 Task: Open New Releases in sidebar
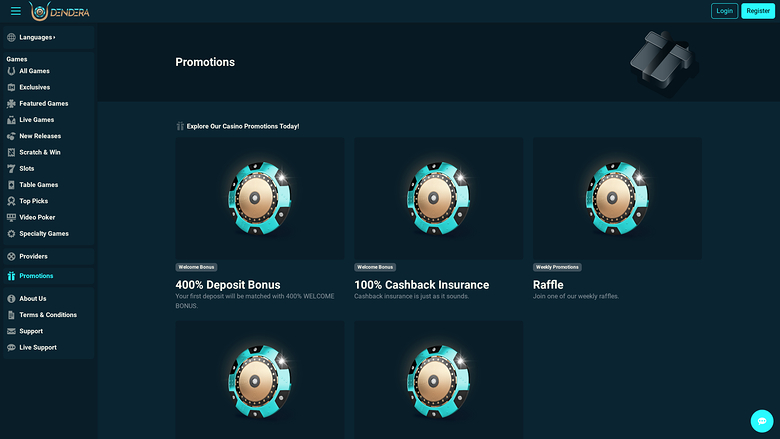(40, 136)
